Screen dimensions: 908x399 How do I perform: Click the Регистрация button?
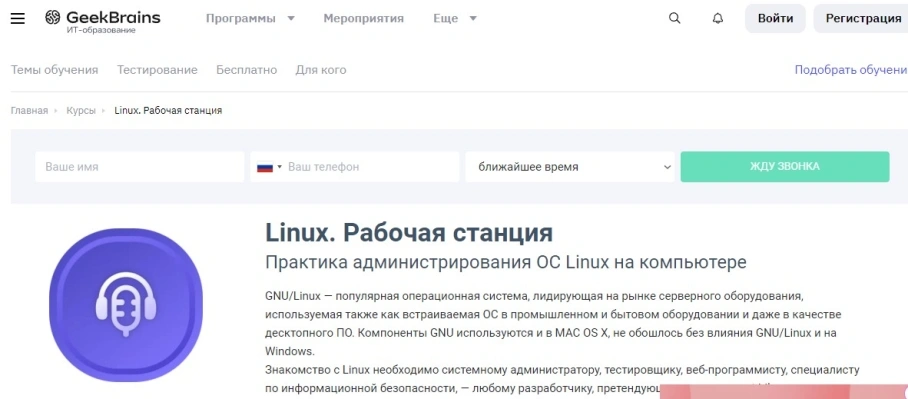[861, 19]
